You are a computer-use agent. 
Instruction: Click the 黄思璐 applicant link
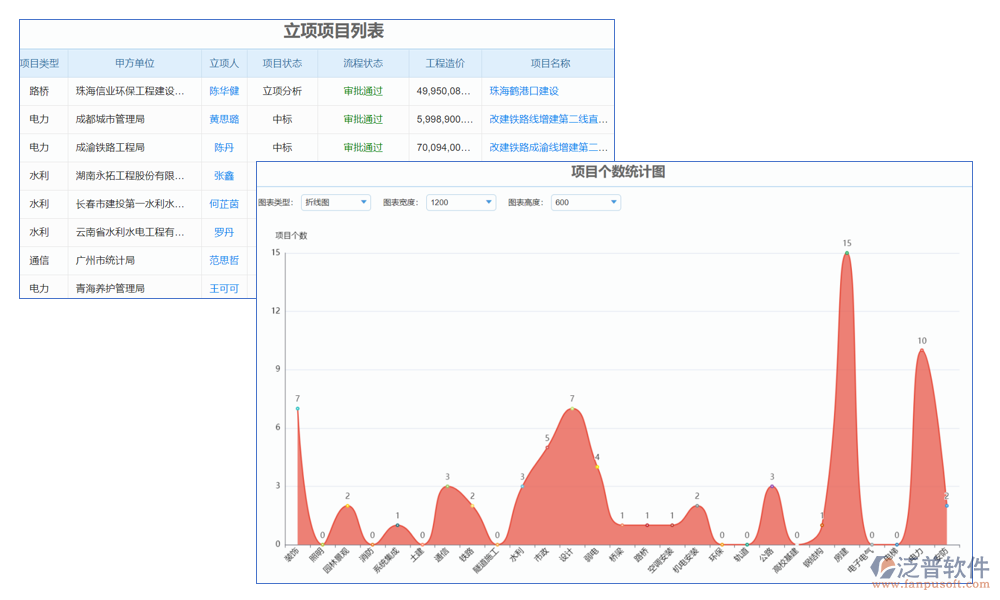[x=224, y=119]
